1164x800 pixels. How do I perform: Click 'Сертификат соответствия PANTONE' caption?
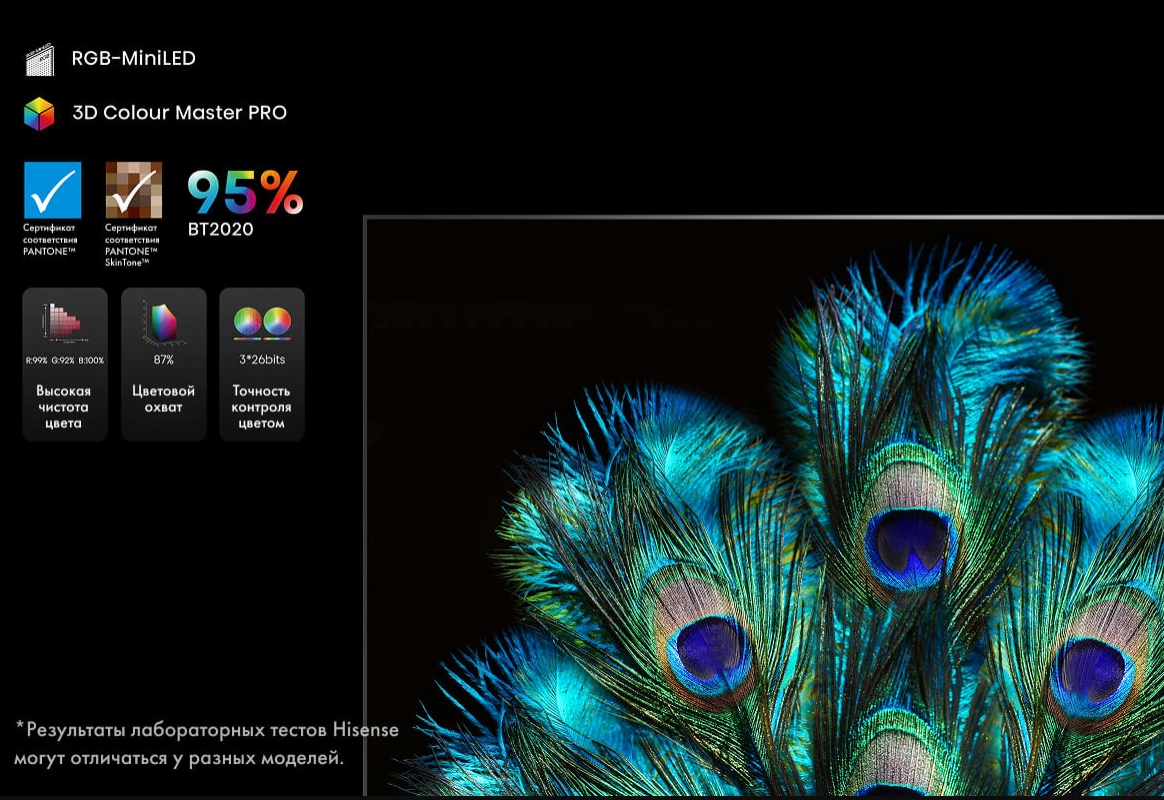50,240
